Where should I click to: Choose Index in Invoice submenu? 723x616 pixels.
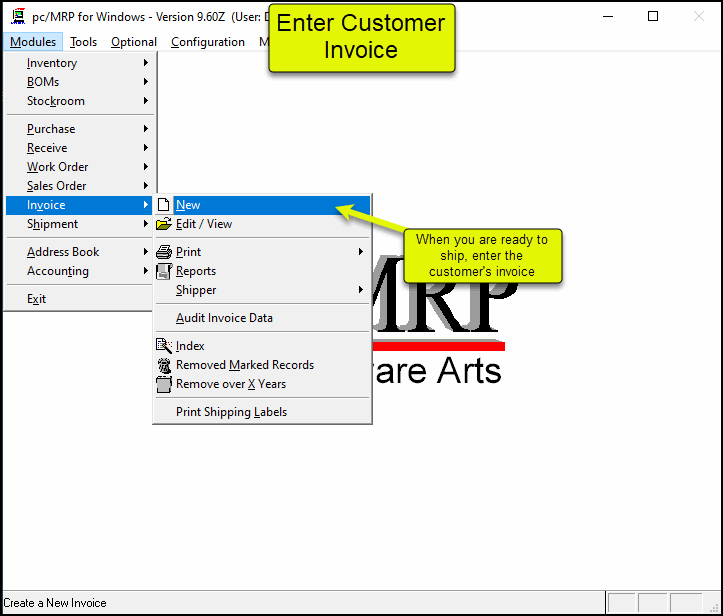click(x=262, y=346)
